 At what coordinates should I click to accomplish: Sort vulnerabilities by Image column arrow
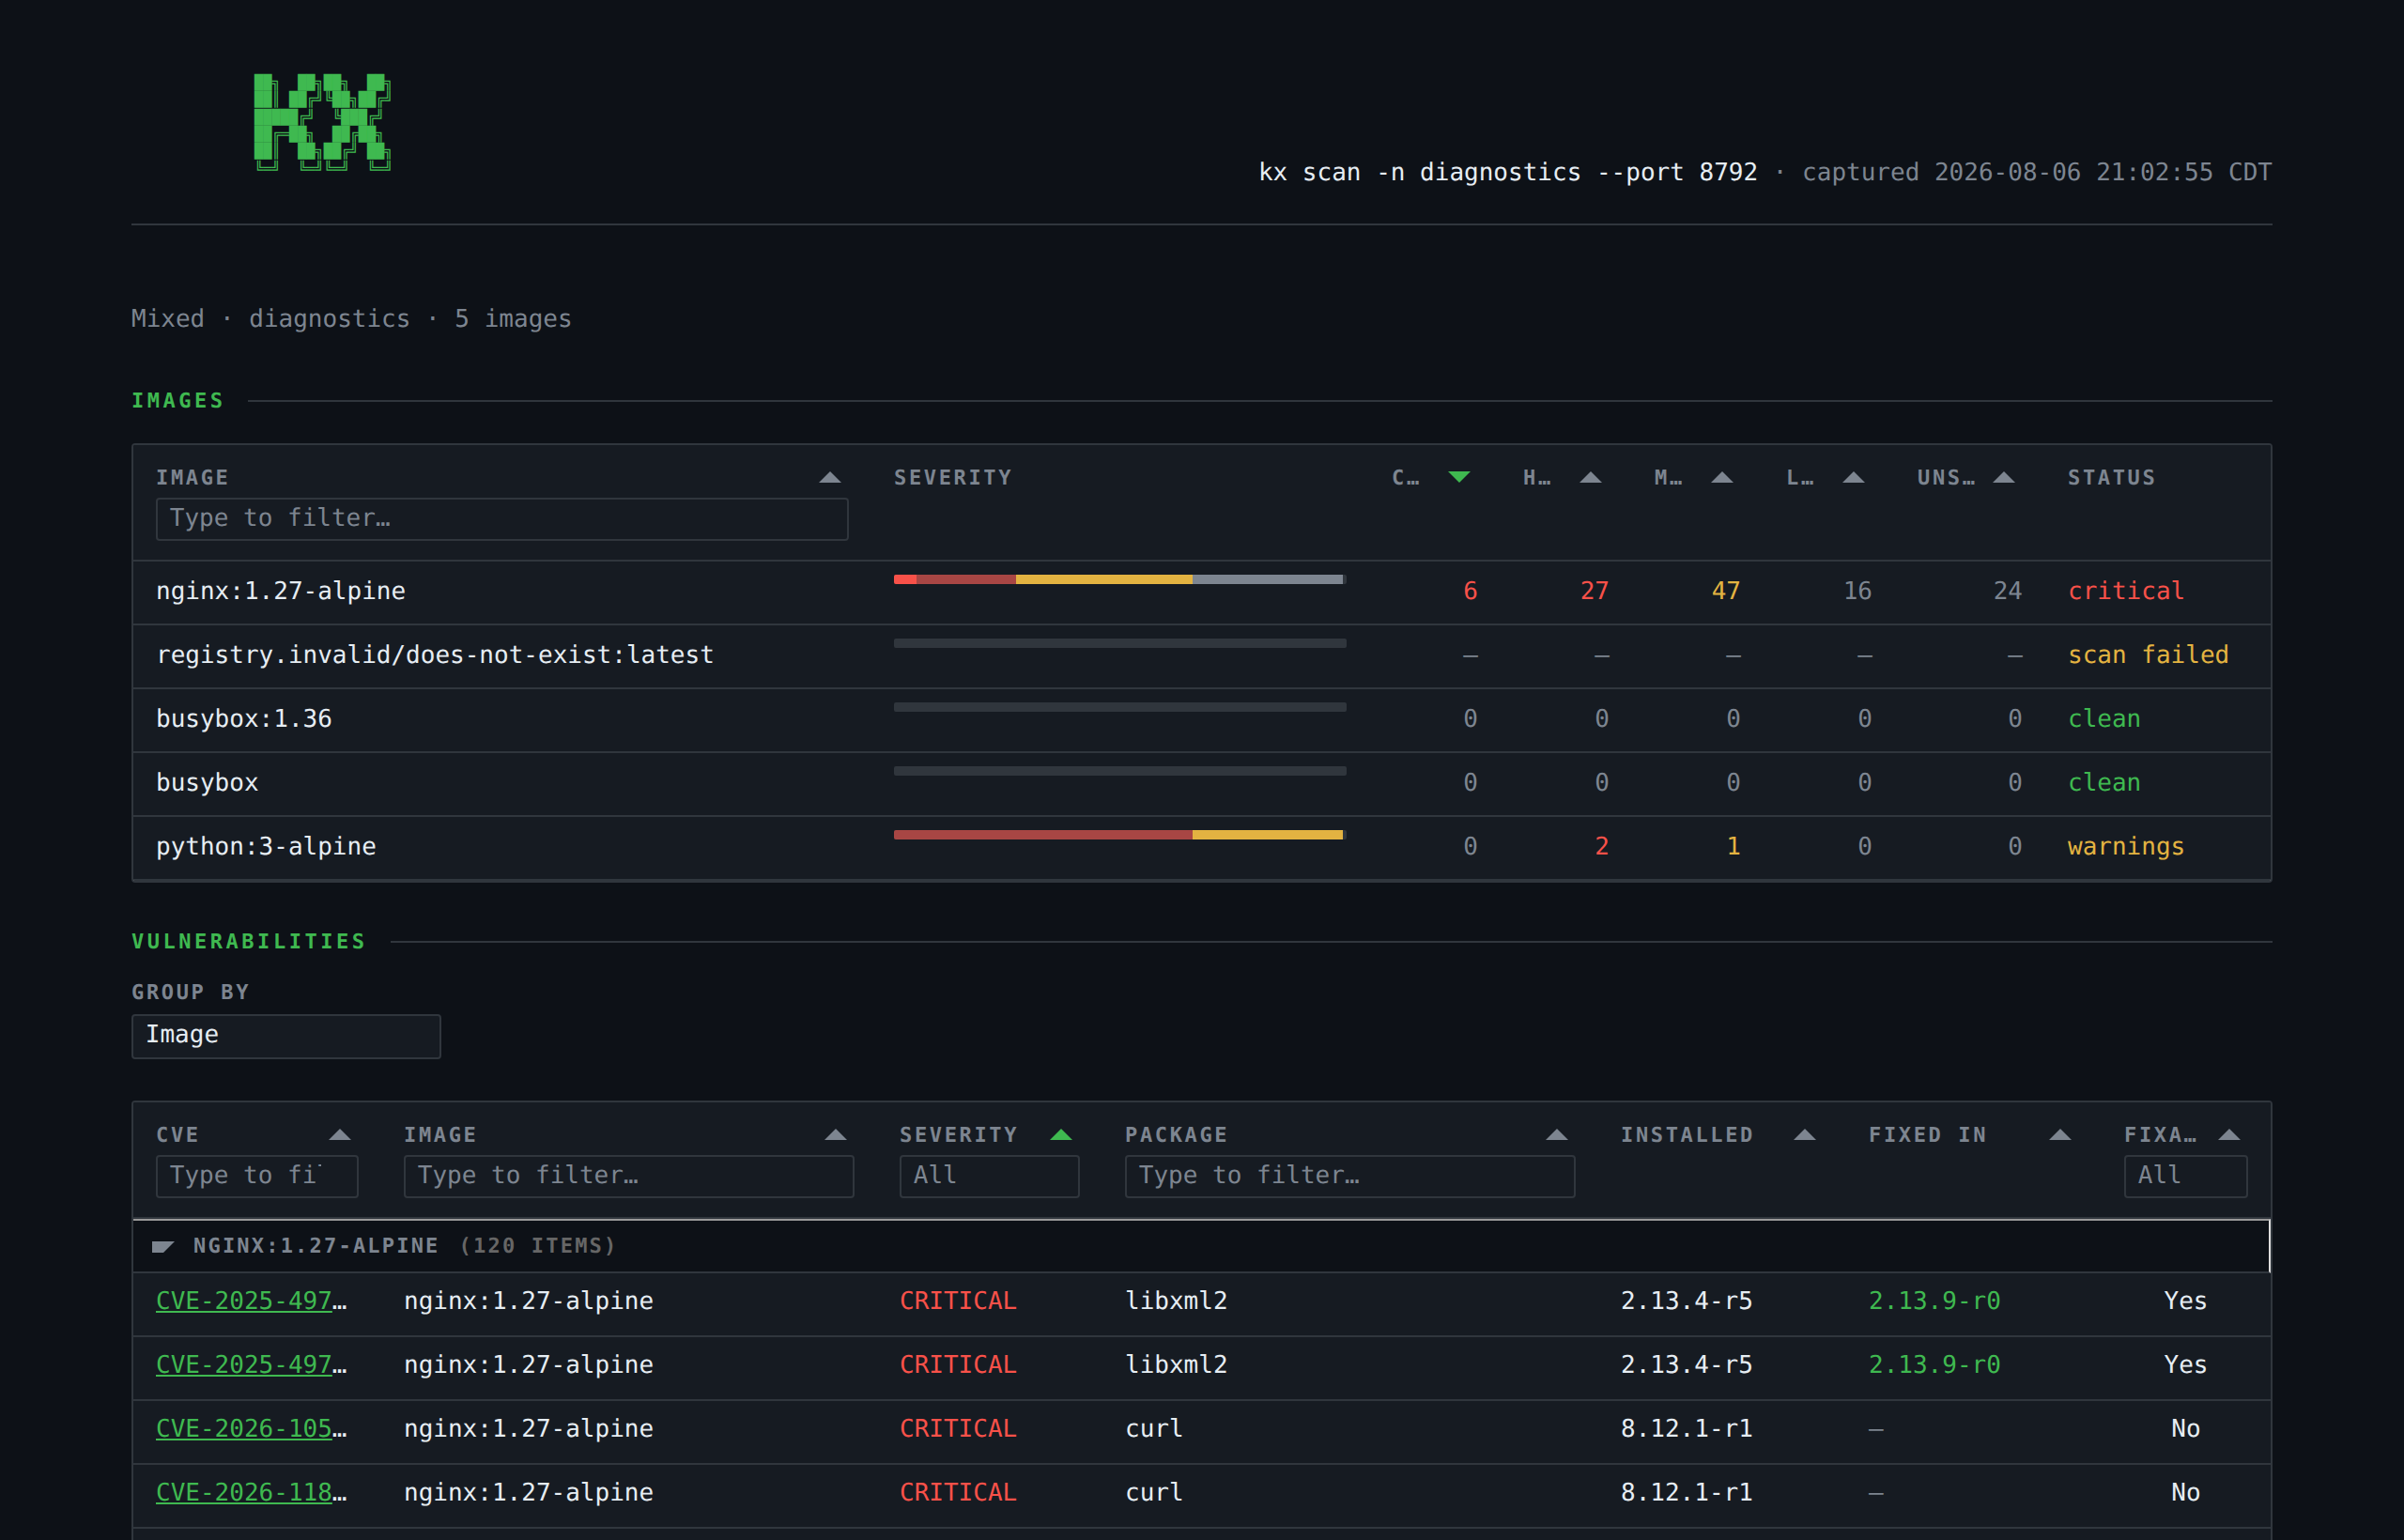pyautogui.click(x=836, y=1135)
